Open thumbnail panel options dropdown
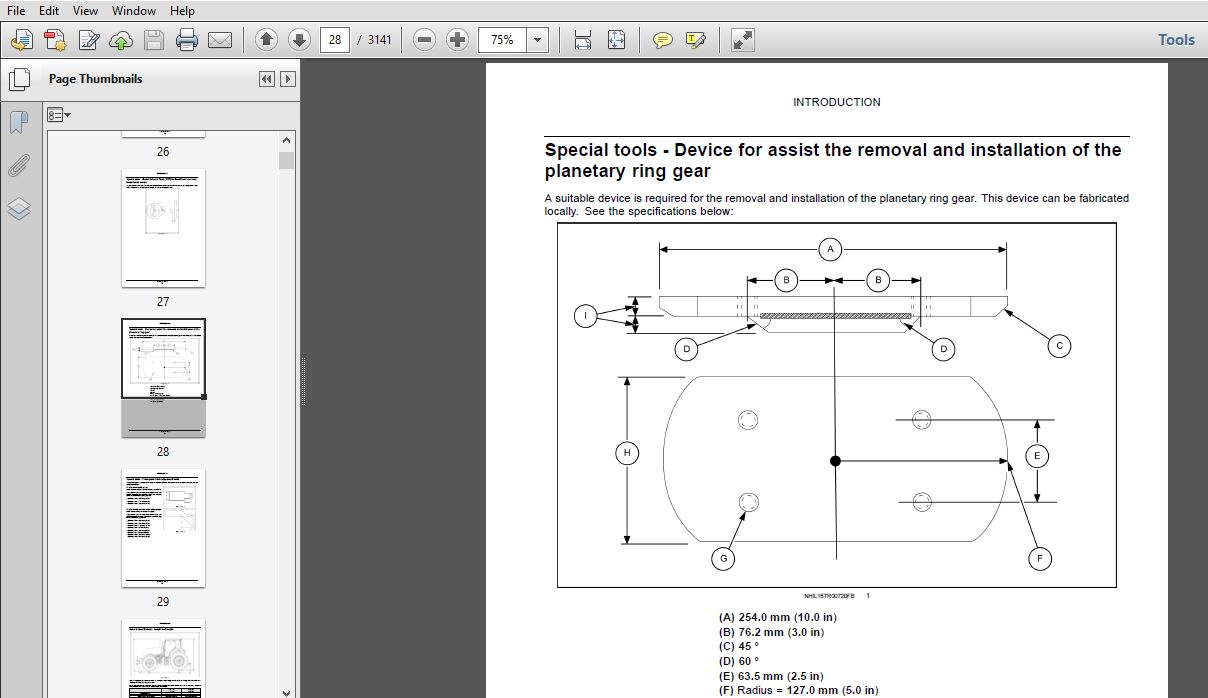 coord(59,115)
